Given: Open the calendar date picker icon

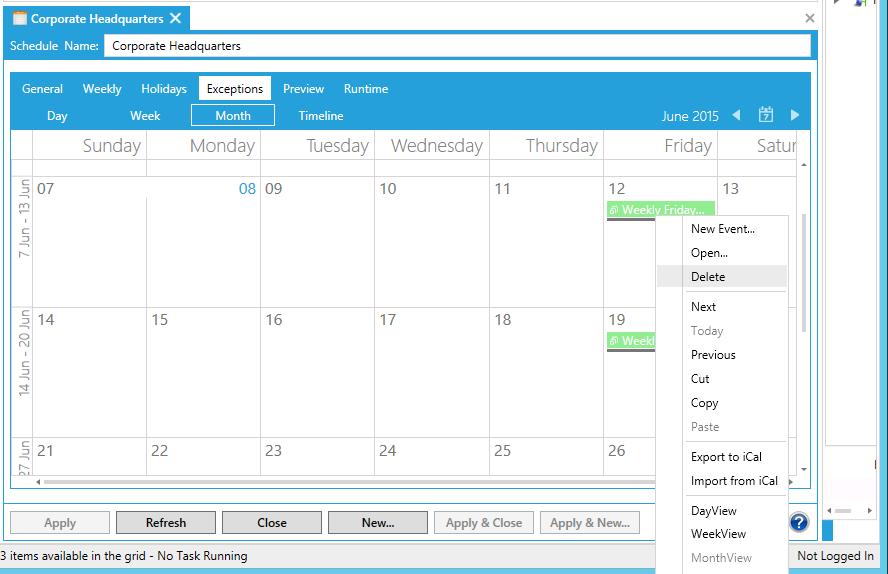Looking at the screenshot, I should (766, 115).
